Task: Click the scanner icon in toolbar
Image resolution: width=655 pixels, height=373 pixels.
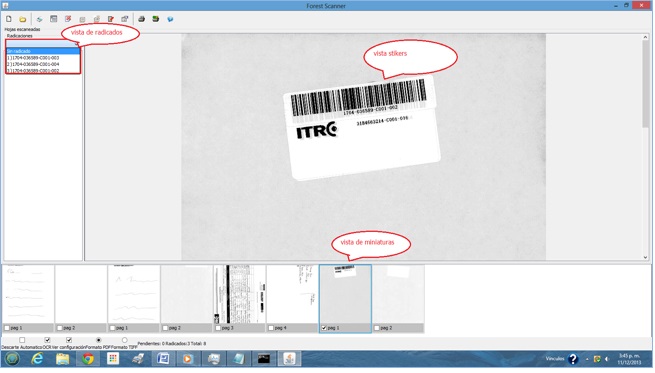Action: tap(39, 19)
